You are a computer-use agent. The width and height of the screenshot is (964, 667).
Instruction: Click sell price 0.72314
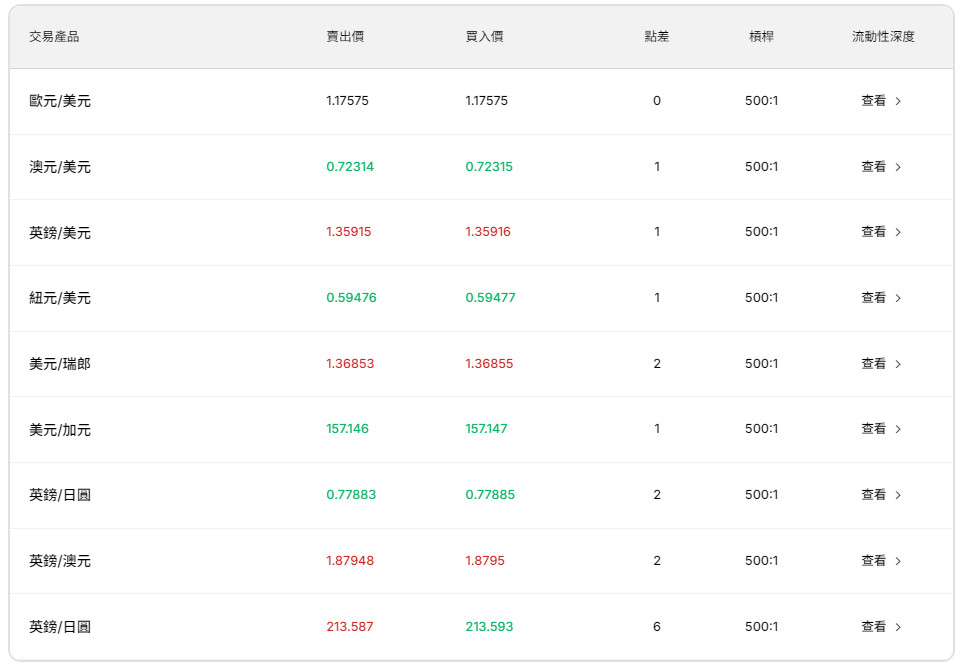[x=350, y=167]
